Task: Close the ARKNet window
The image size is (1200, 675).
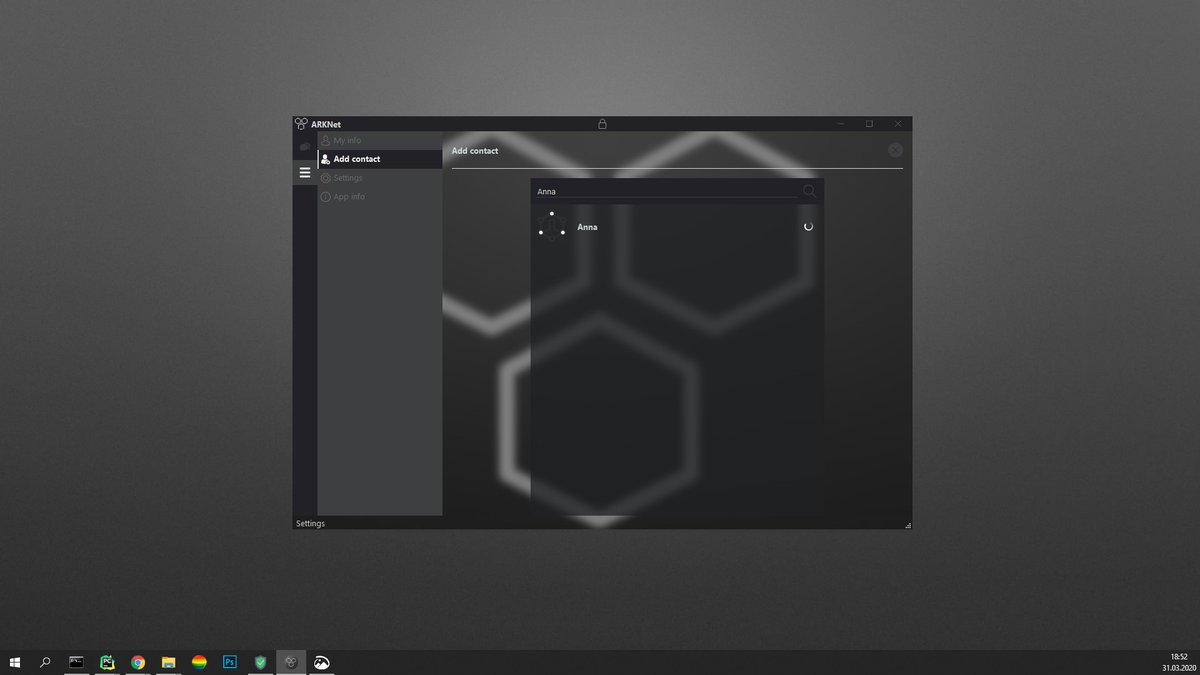Action: click(898, 124)
